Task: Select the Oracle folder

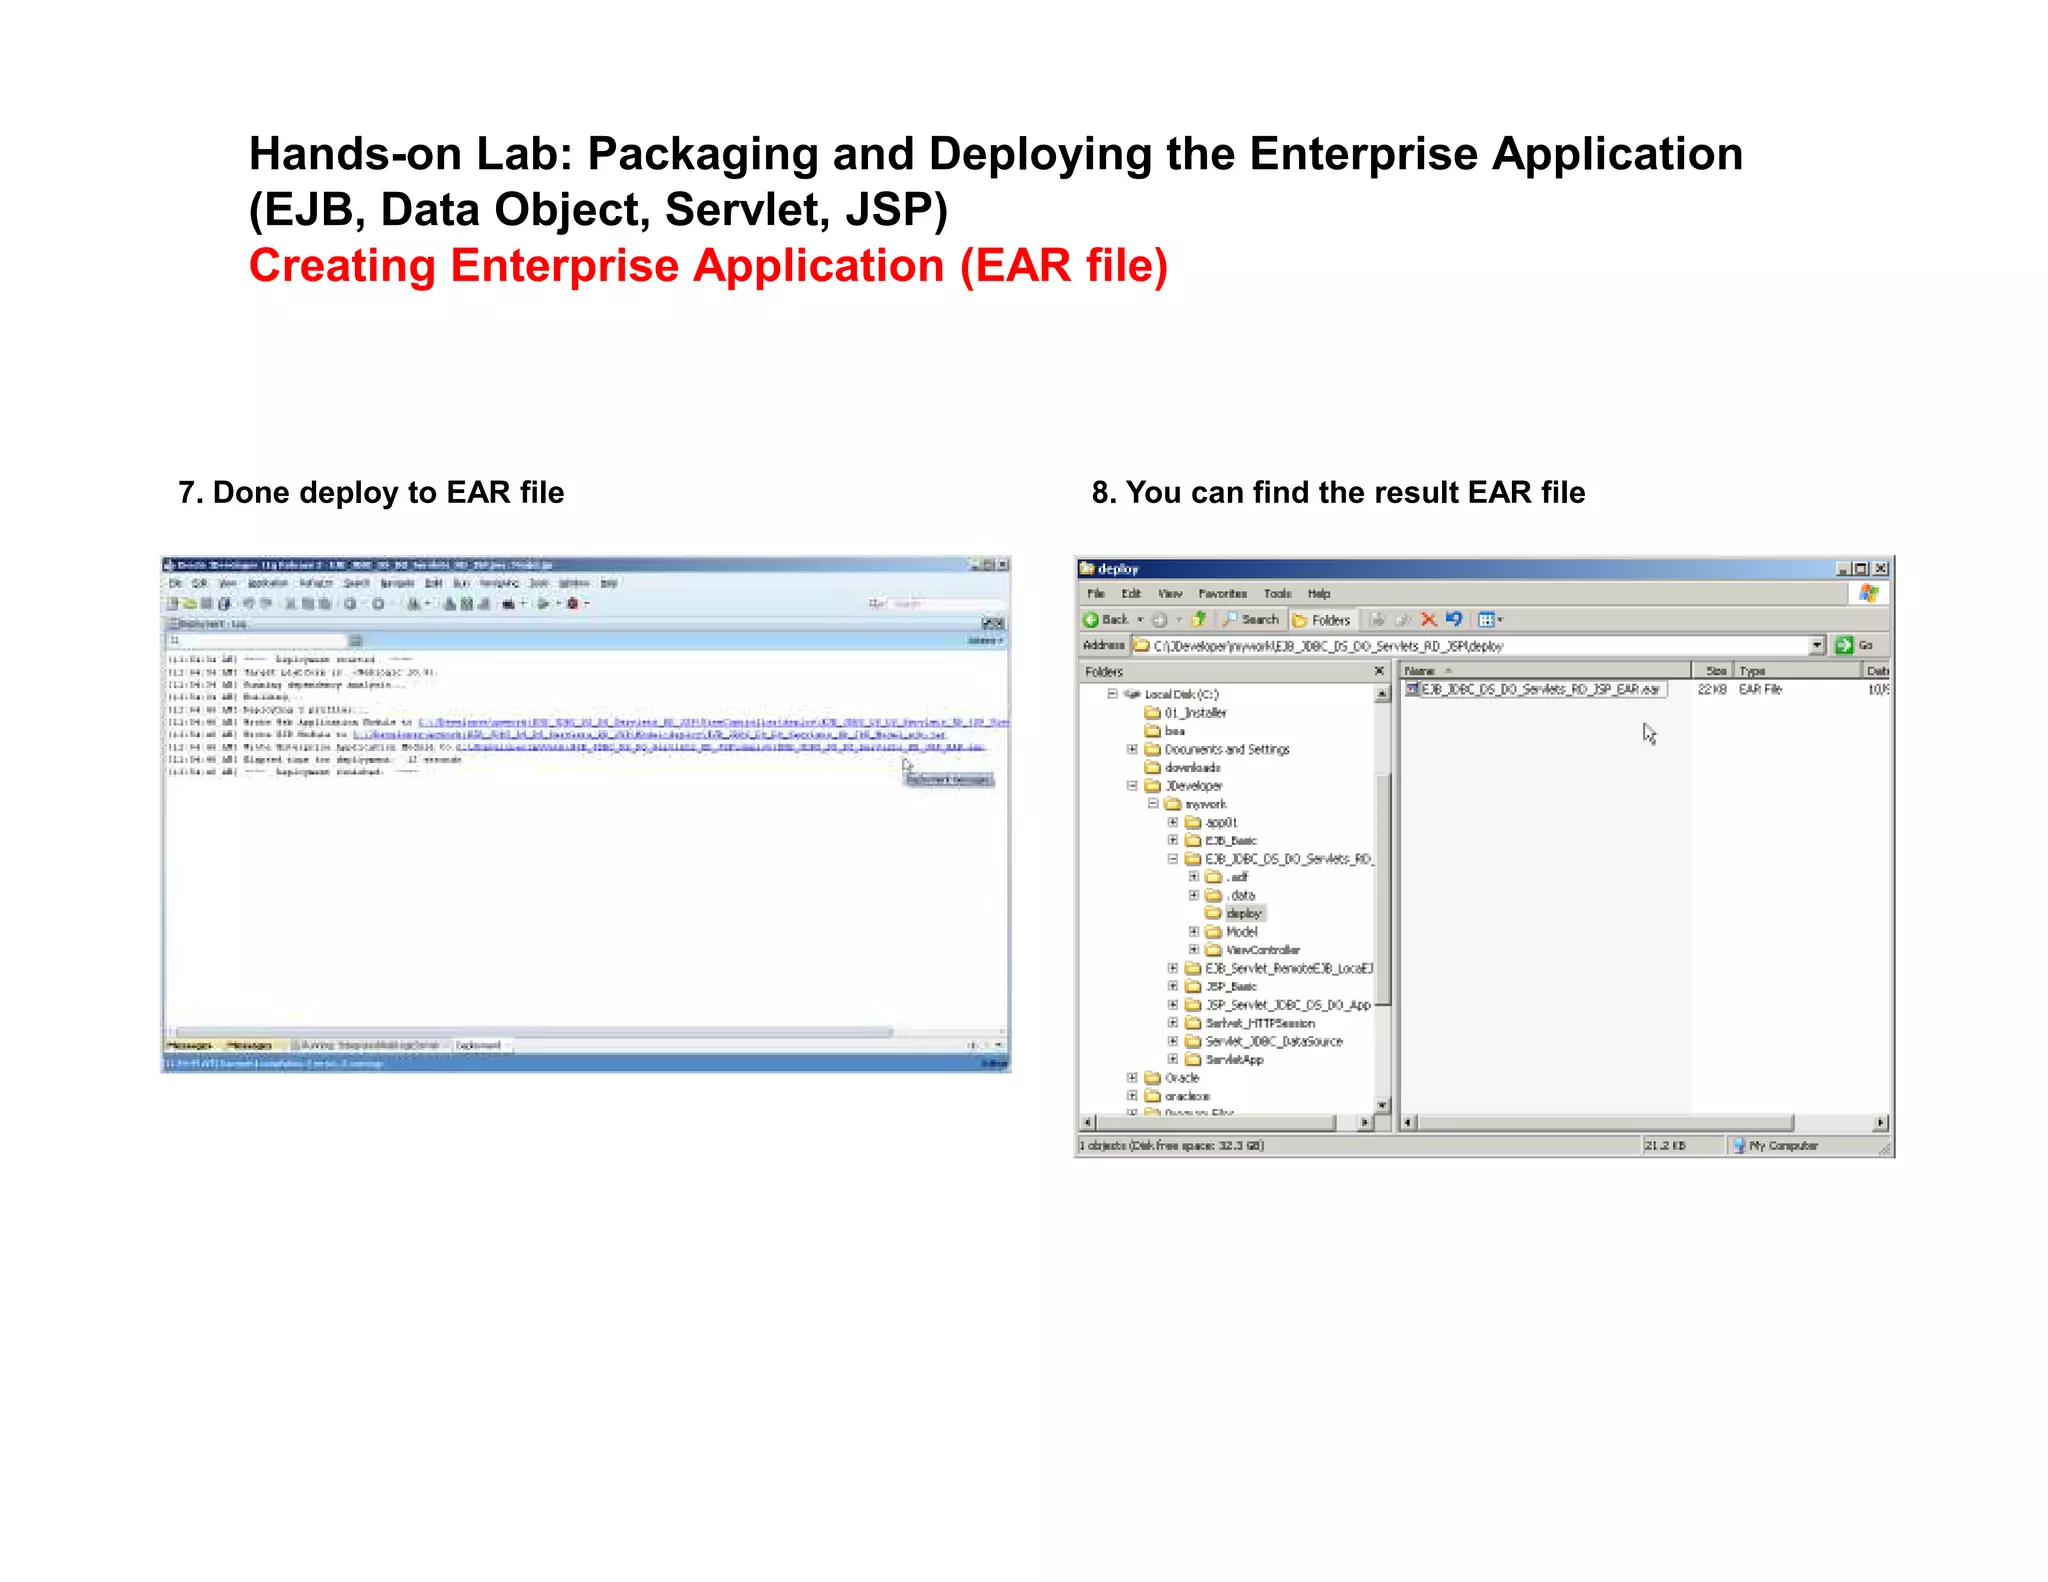Action: 1172,1078
